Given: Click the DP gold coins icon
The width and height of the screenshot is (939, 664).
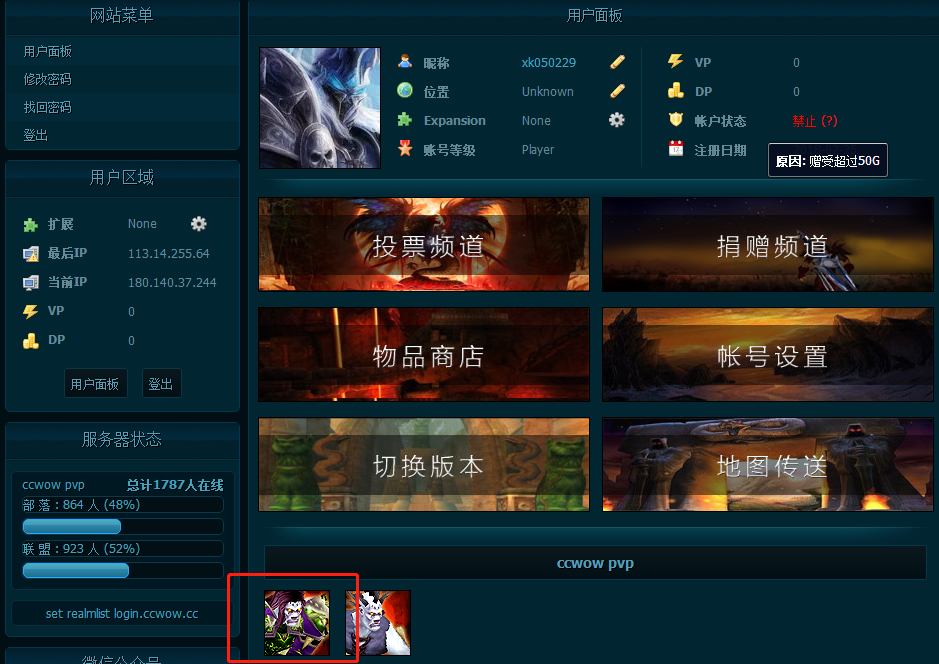Looking at the screenshot, I should 677,90.
